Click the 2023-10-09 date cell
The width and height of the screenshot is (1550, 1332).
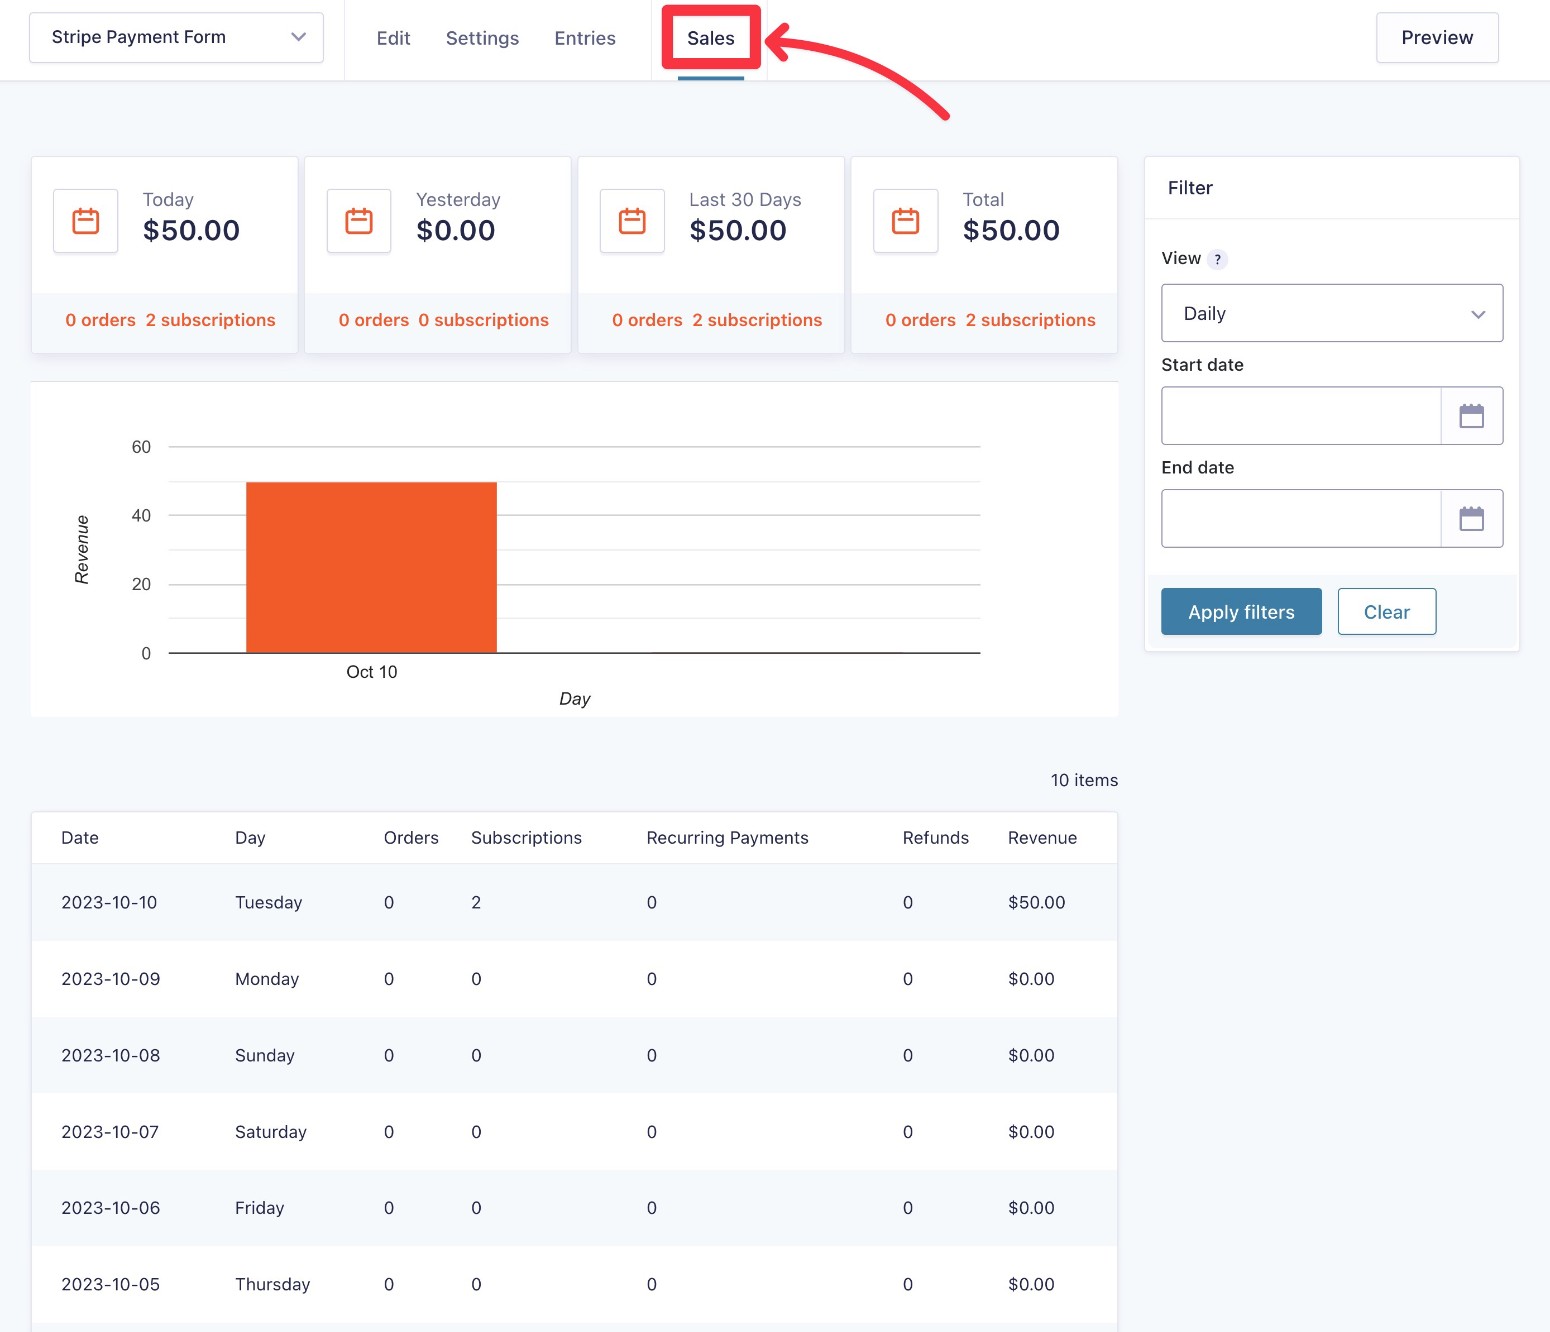(x=110, y=979)
